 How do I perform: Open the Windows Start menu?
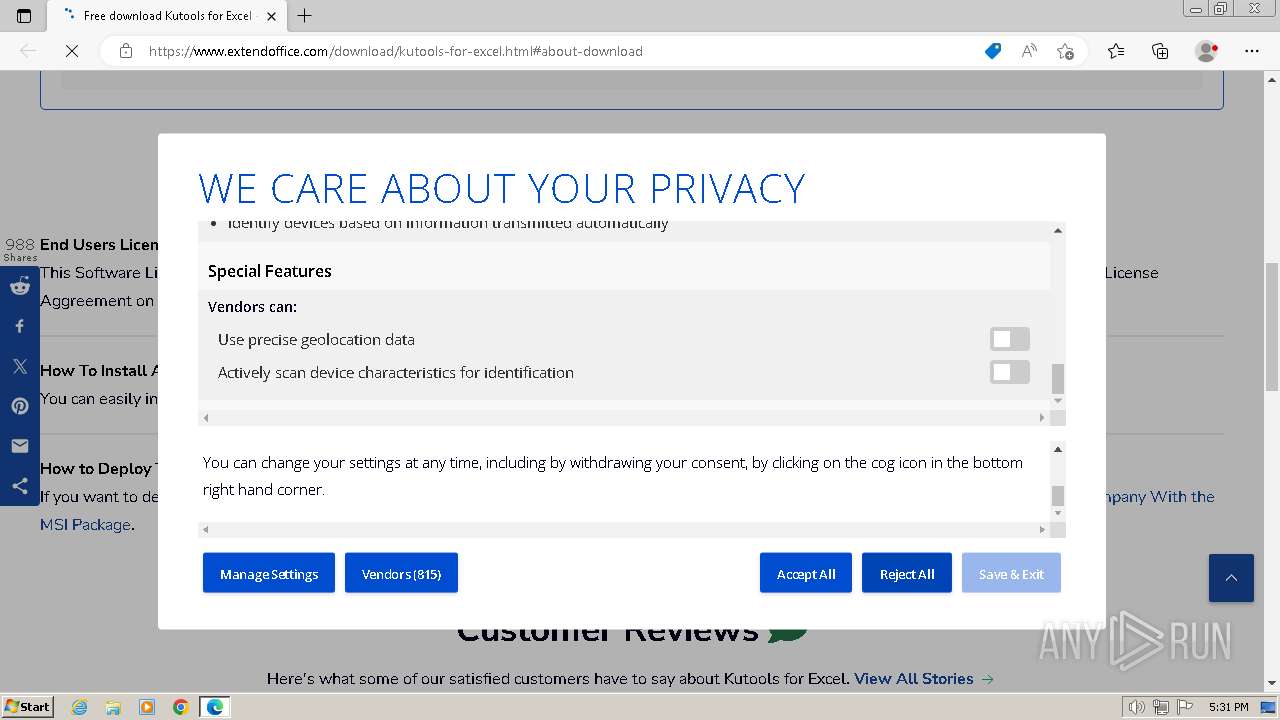[28, 706]
